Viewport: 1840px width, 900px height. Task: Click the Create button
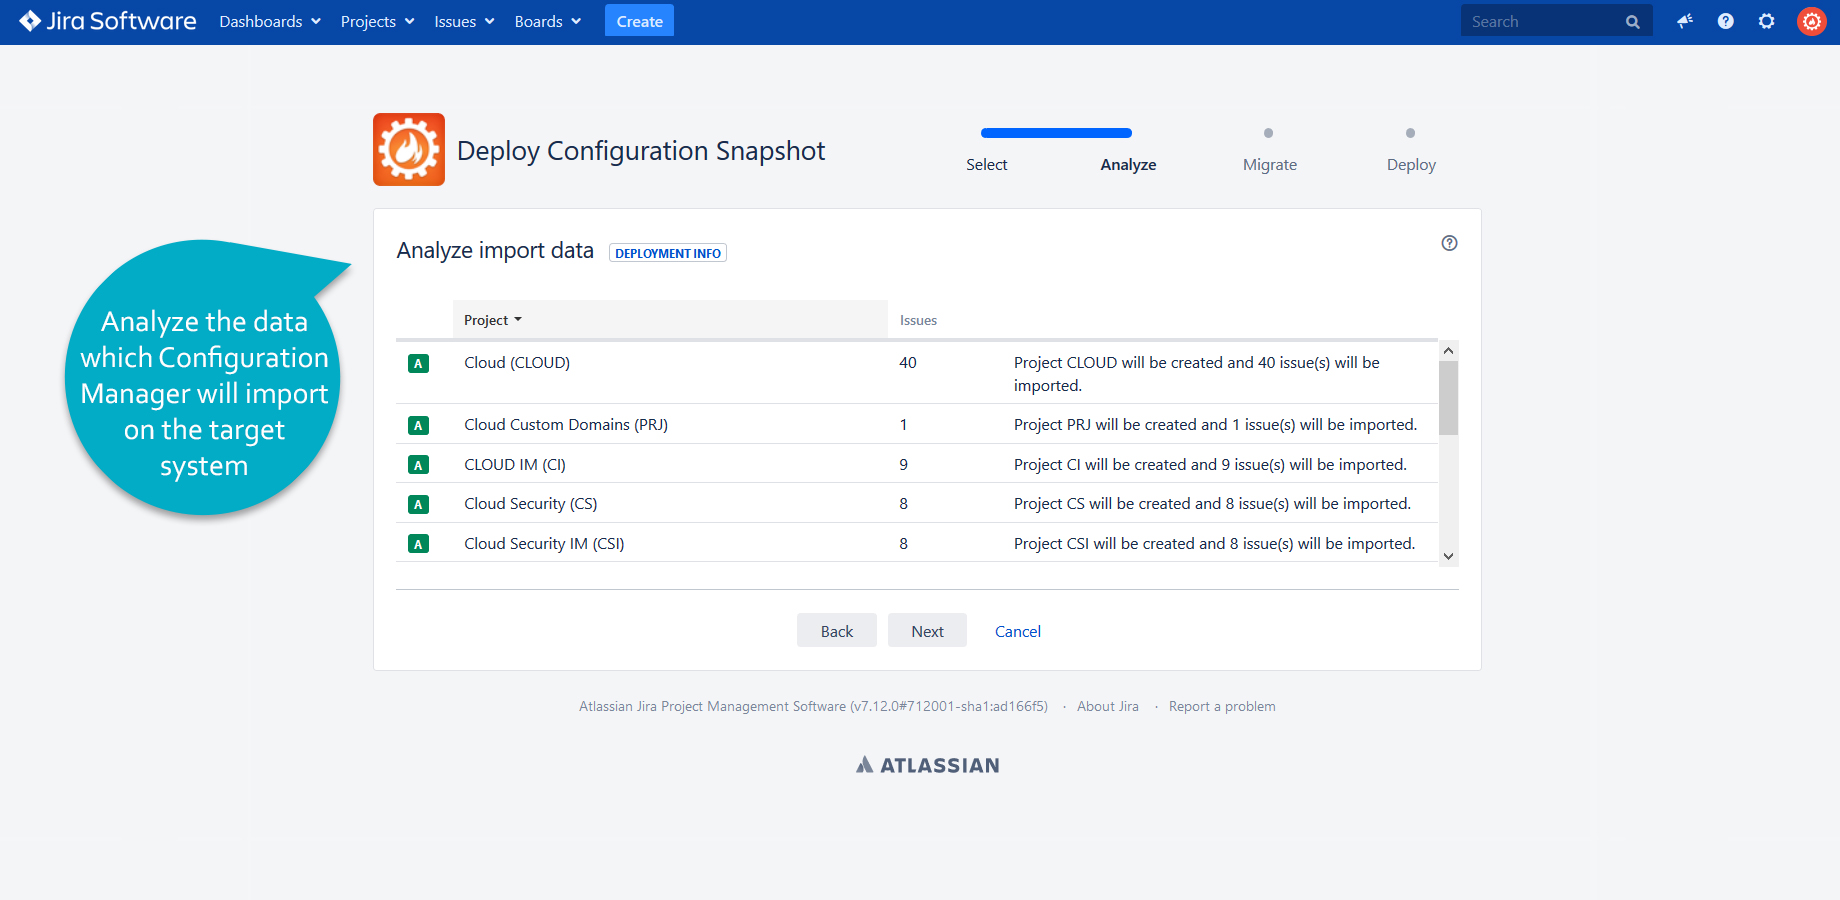[640, 21]
